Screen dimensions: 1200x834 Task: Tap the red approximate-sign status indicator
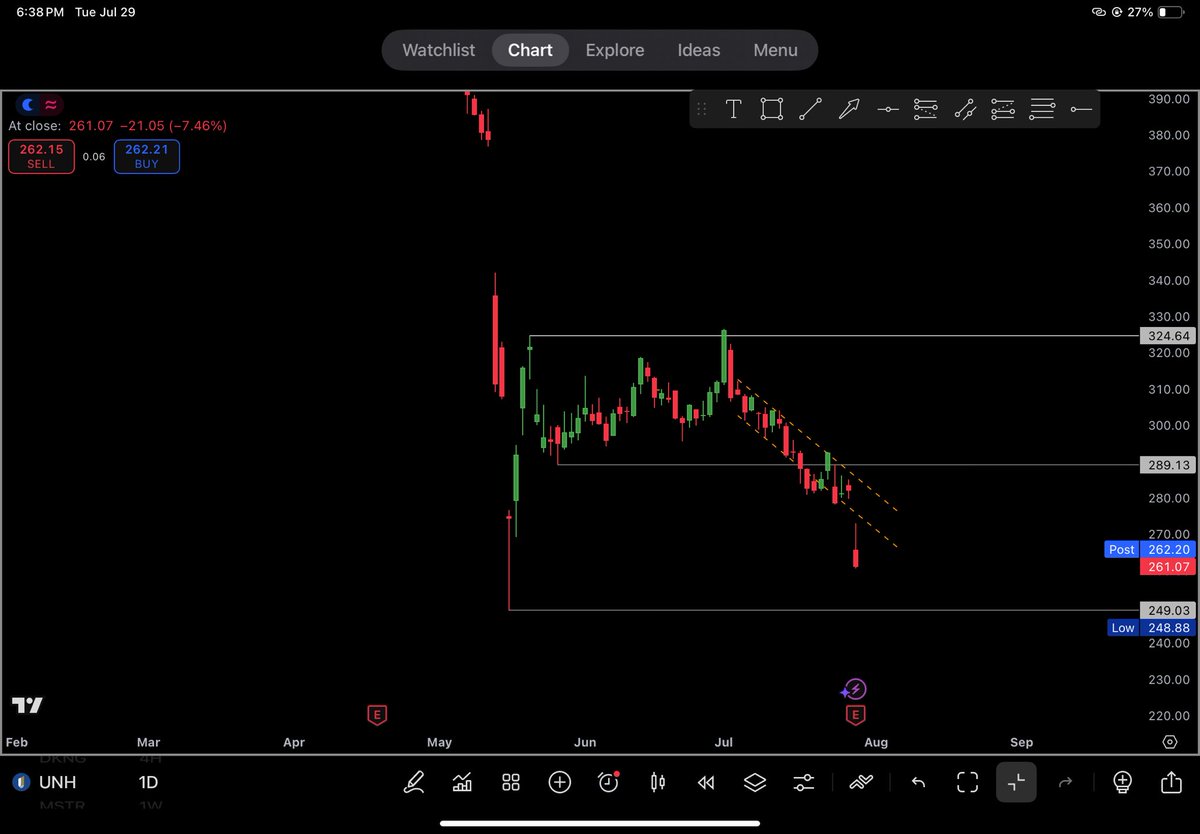coord(51,104)
